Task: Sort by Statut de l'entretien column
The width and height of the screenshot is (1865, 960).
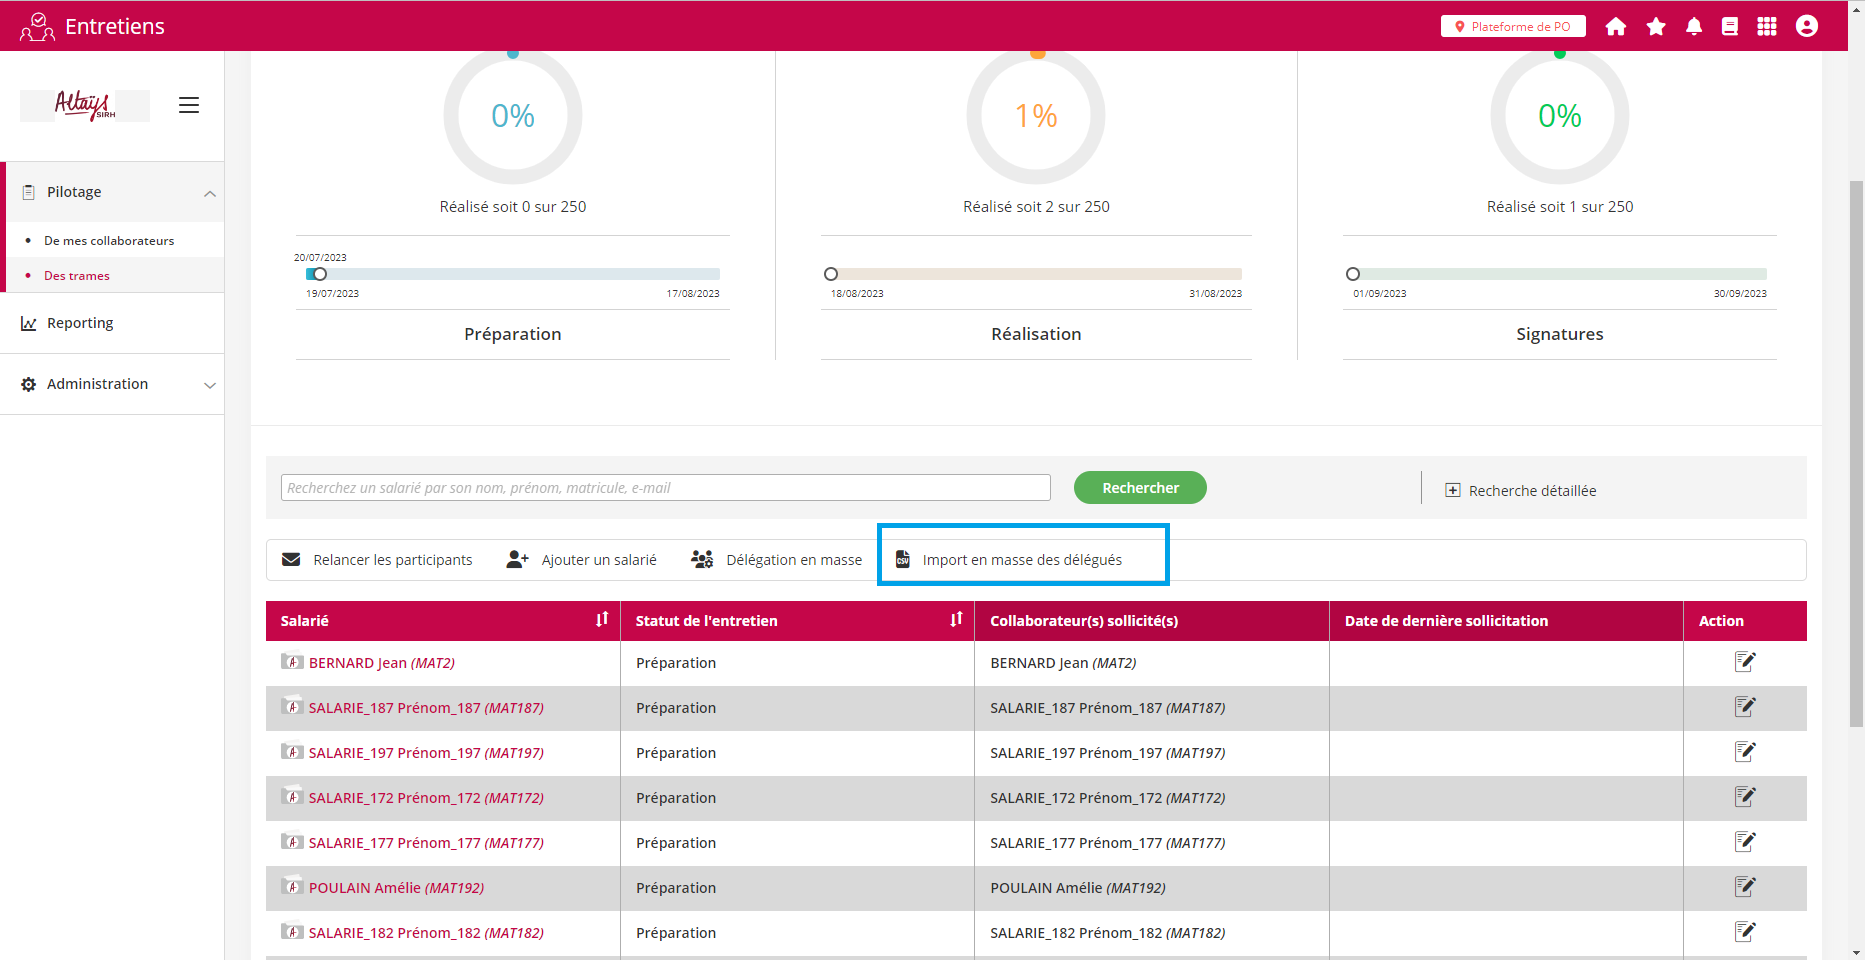Action: (x=956, y=620)
